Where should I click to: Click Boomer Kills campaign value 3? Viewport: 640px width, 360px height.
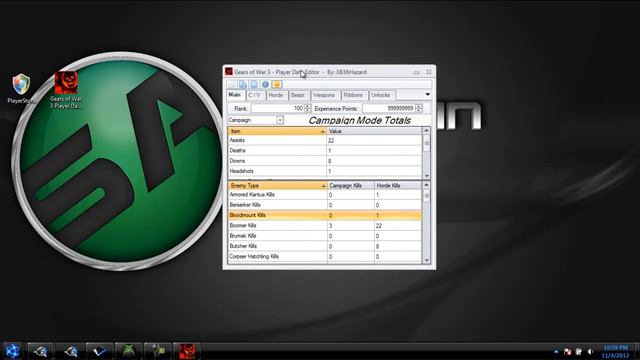(x=351, y=225)
